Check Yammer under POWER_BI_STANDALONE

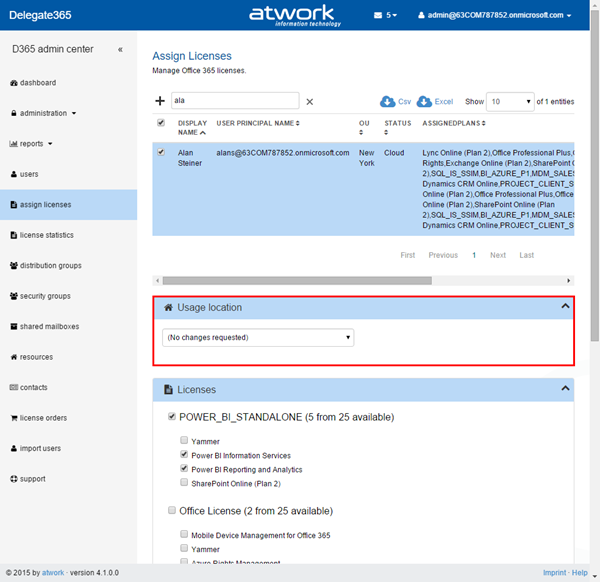click(184, 440)
